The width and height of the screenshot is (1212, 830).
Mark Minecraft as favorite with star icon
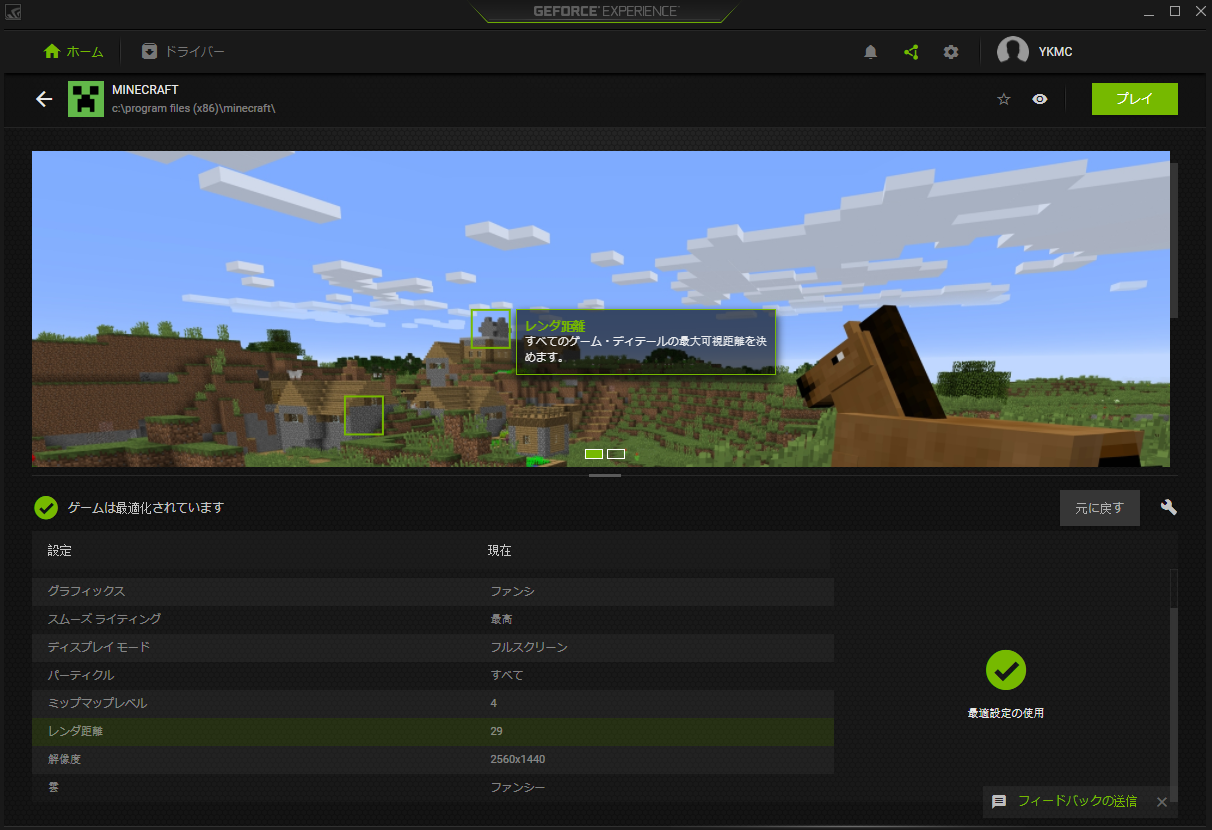[x=1004, y=99]
